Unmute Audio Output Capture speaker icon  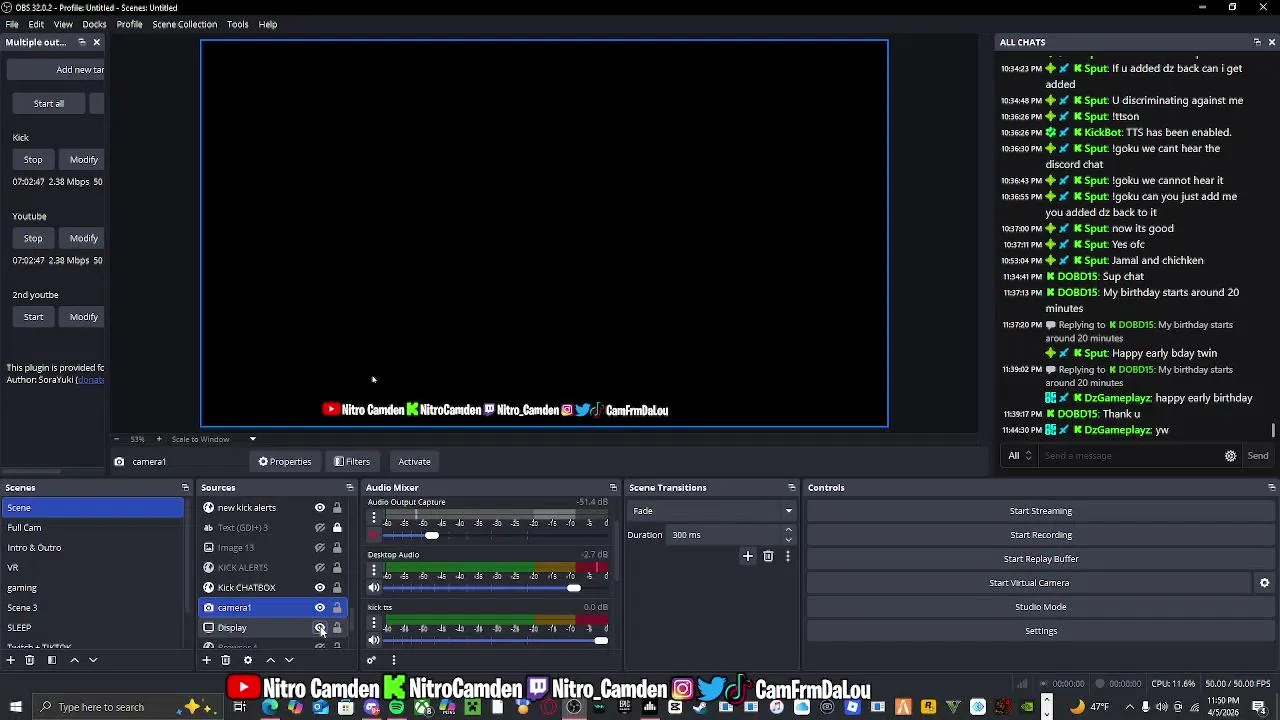tap(374, 536)
